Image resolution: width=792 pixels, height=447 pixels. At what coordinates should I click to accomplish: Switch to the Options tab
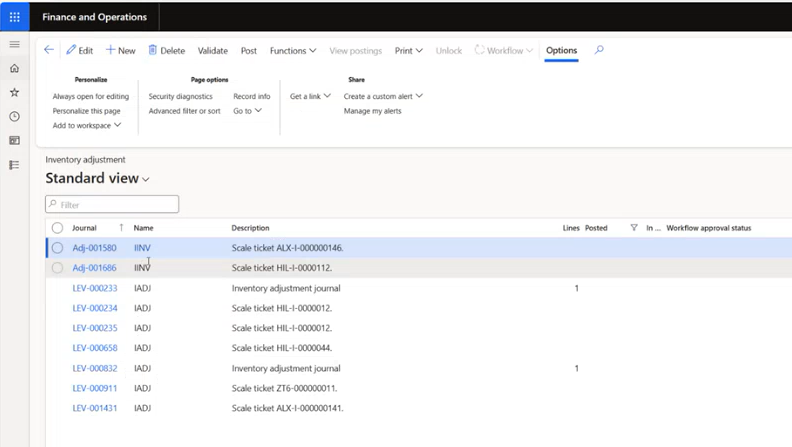tap(561, 51)
